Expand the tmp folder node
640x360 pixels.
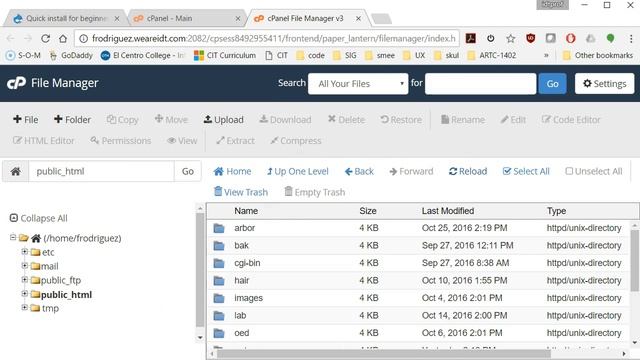24,307
